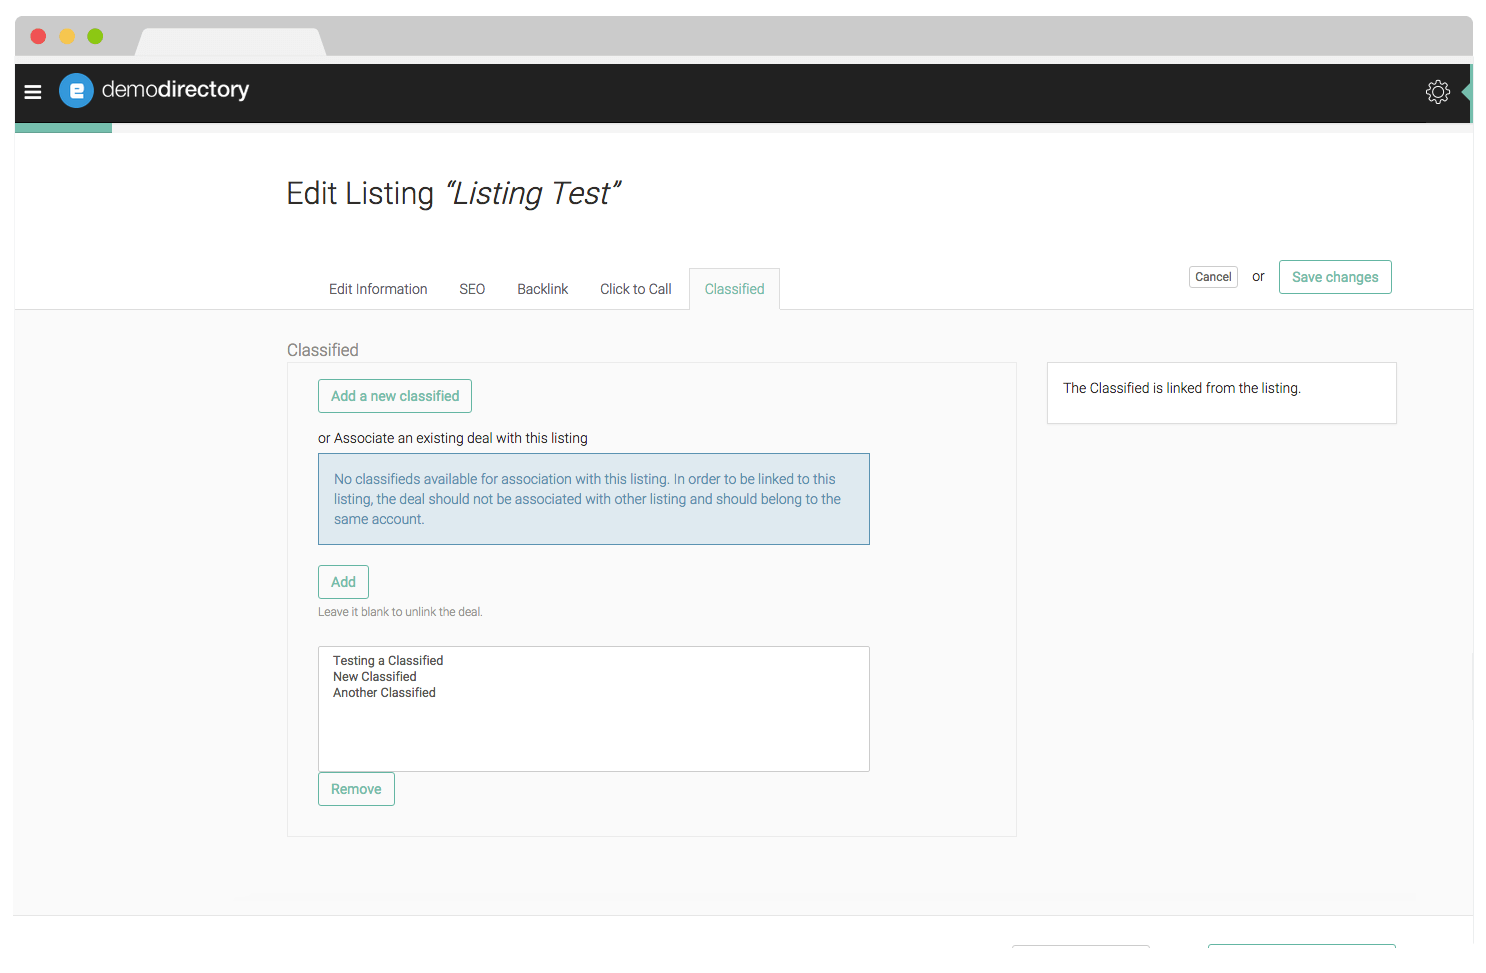The width and height of the screenshot is (1486, 973).
Task: Click the demodirectory brand name
Action: tap(175, 90)
